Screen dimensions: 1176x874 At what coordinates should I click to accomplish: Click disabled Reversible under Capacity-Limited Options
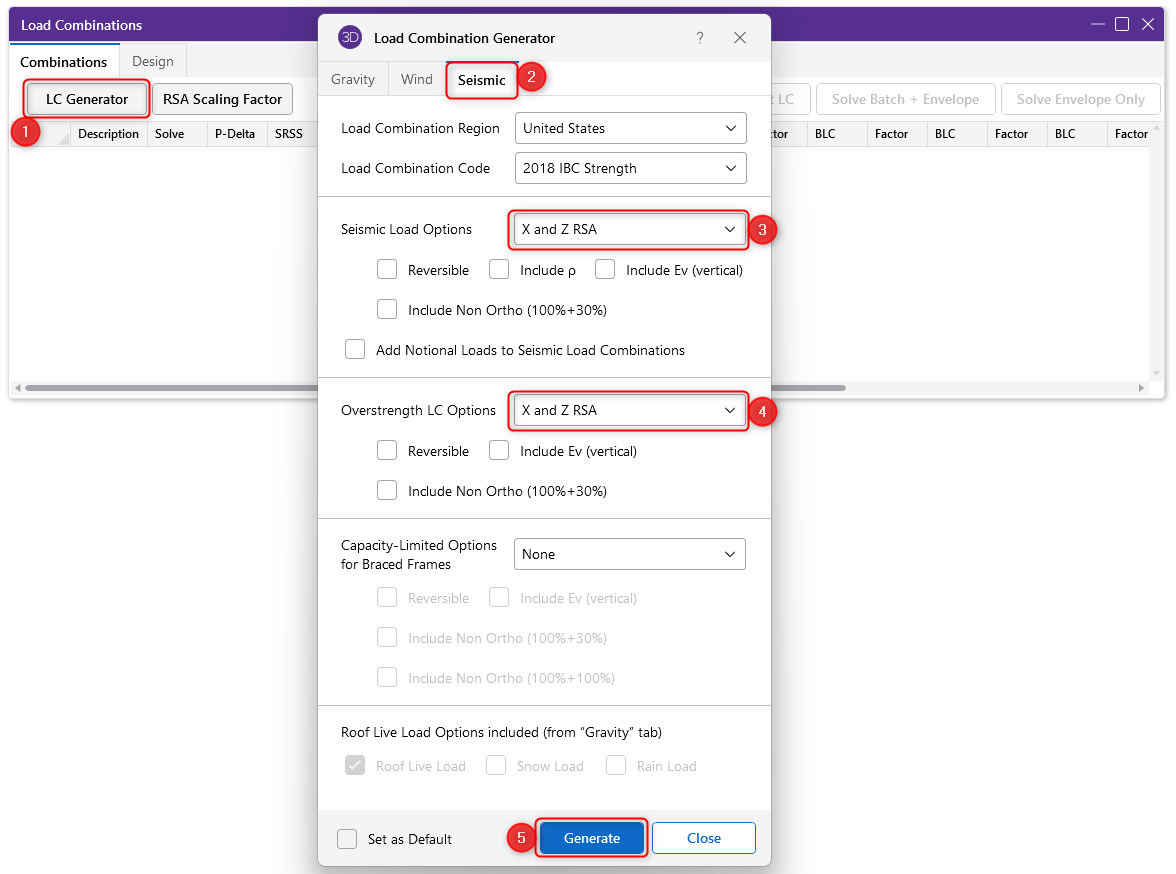coord(387,597)
